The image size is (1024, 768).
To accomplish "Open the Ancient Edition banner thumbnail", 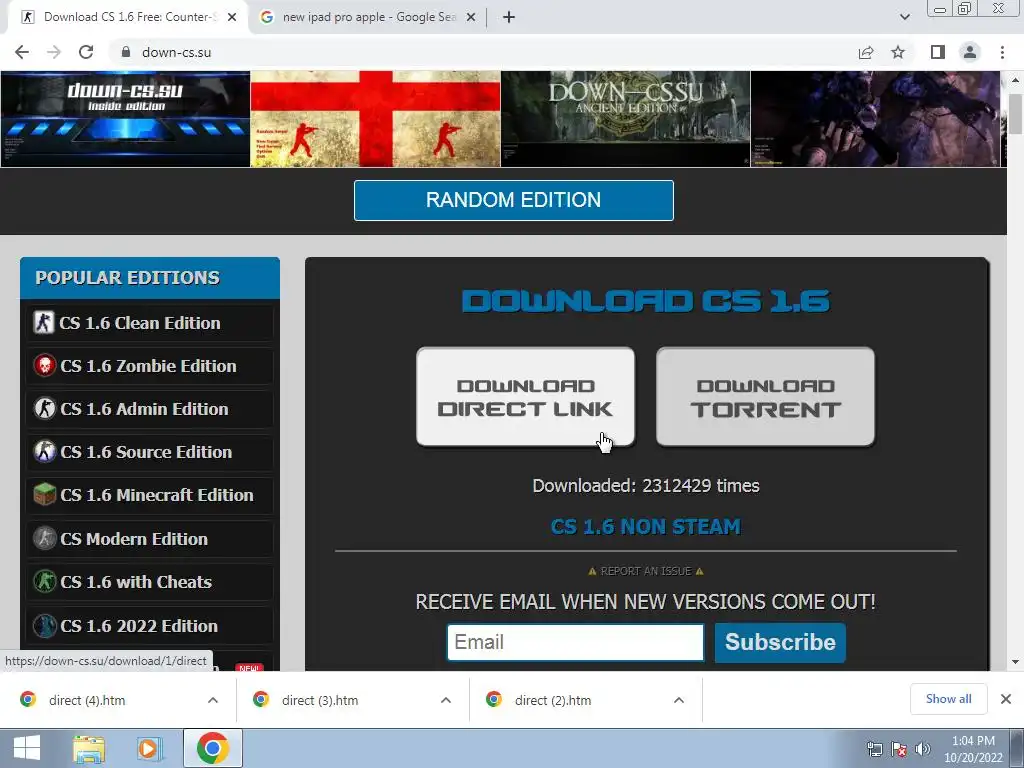I will pyautogui.click(x=626, y=119).
